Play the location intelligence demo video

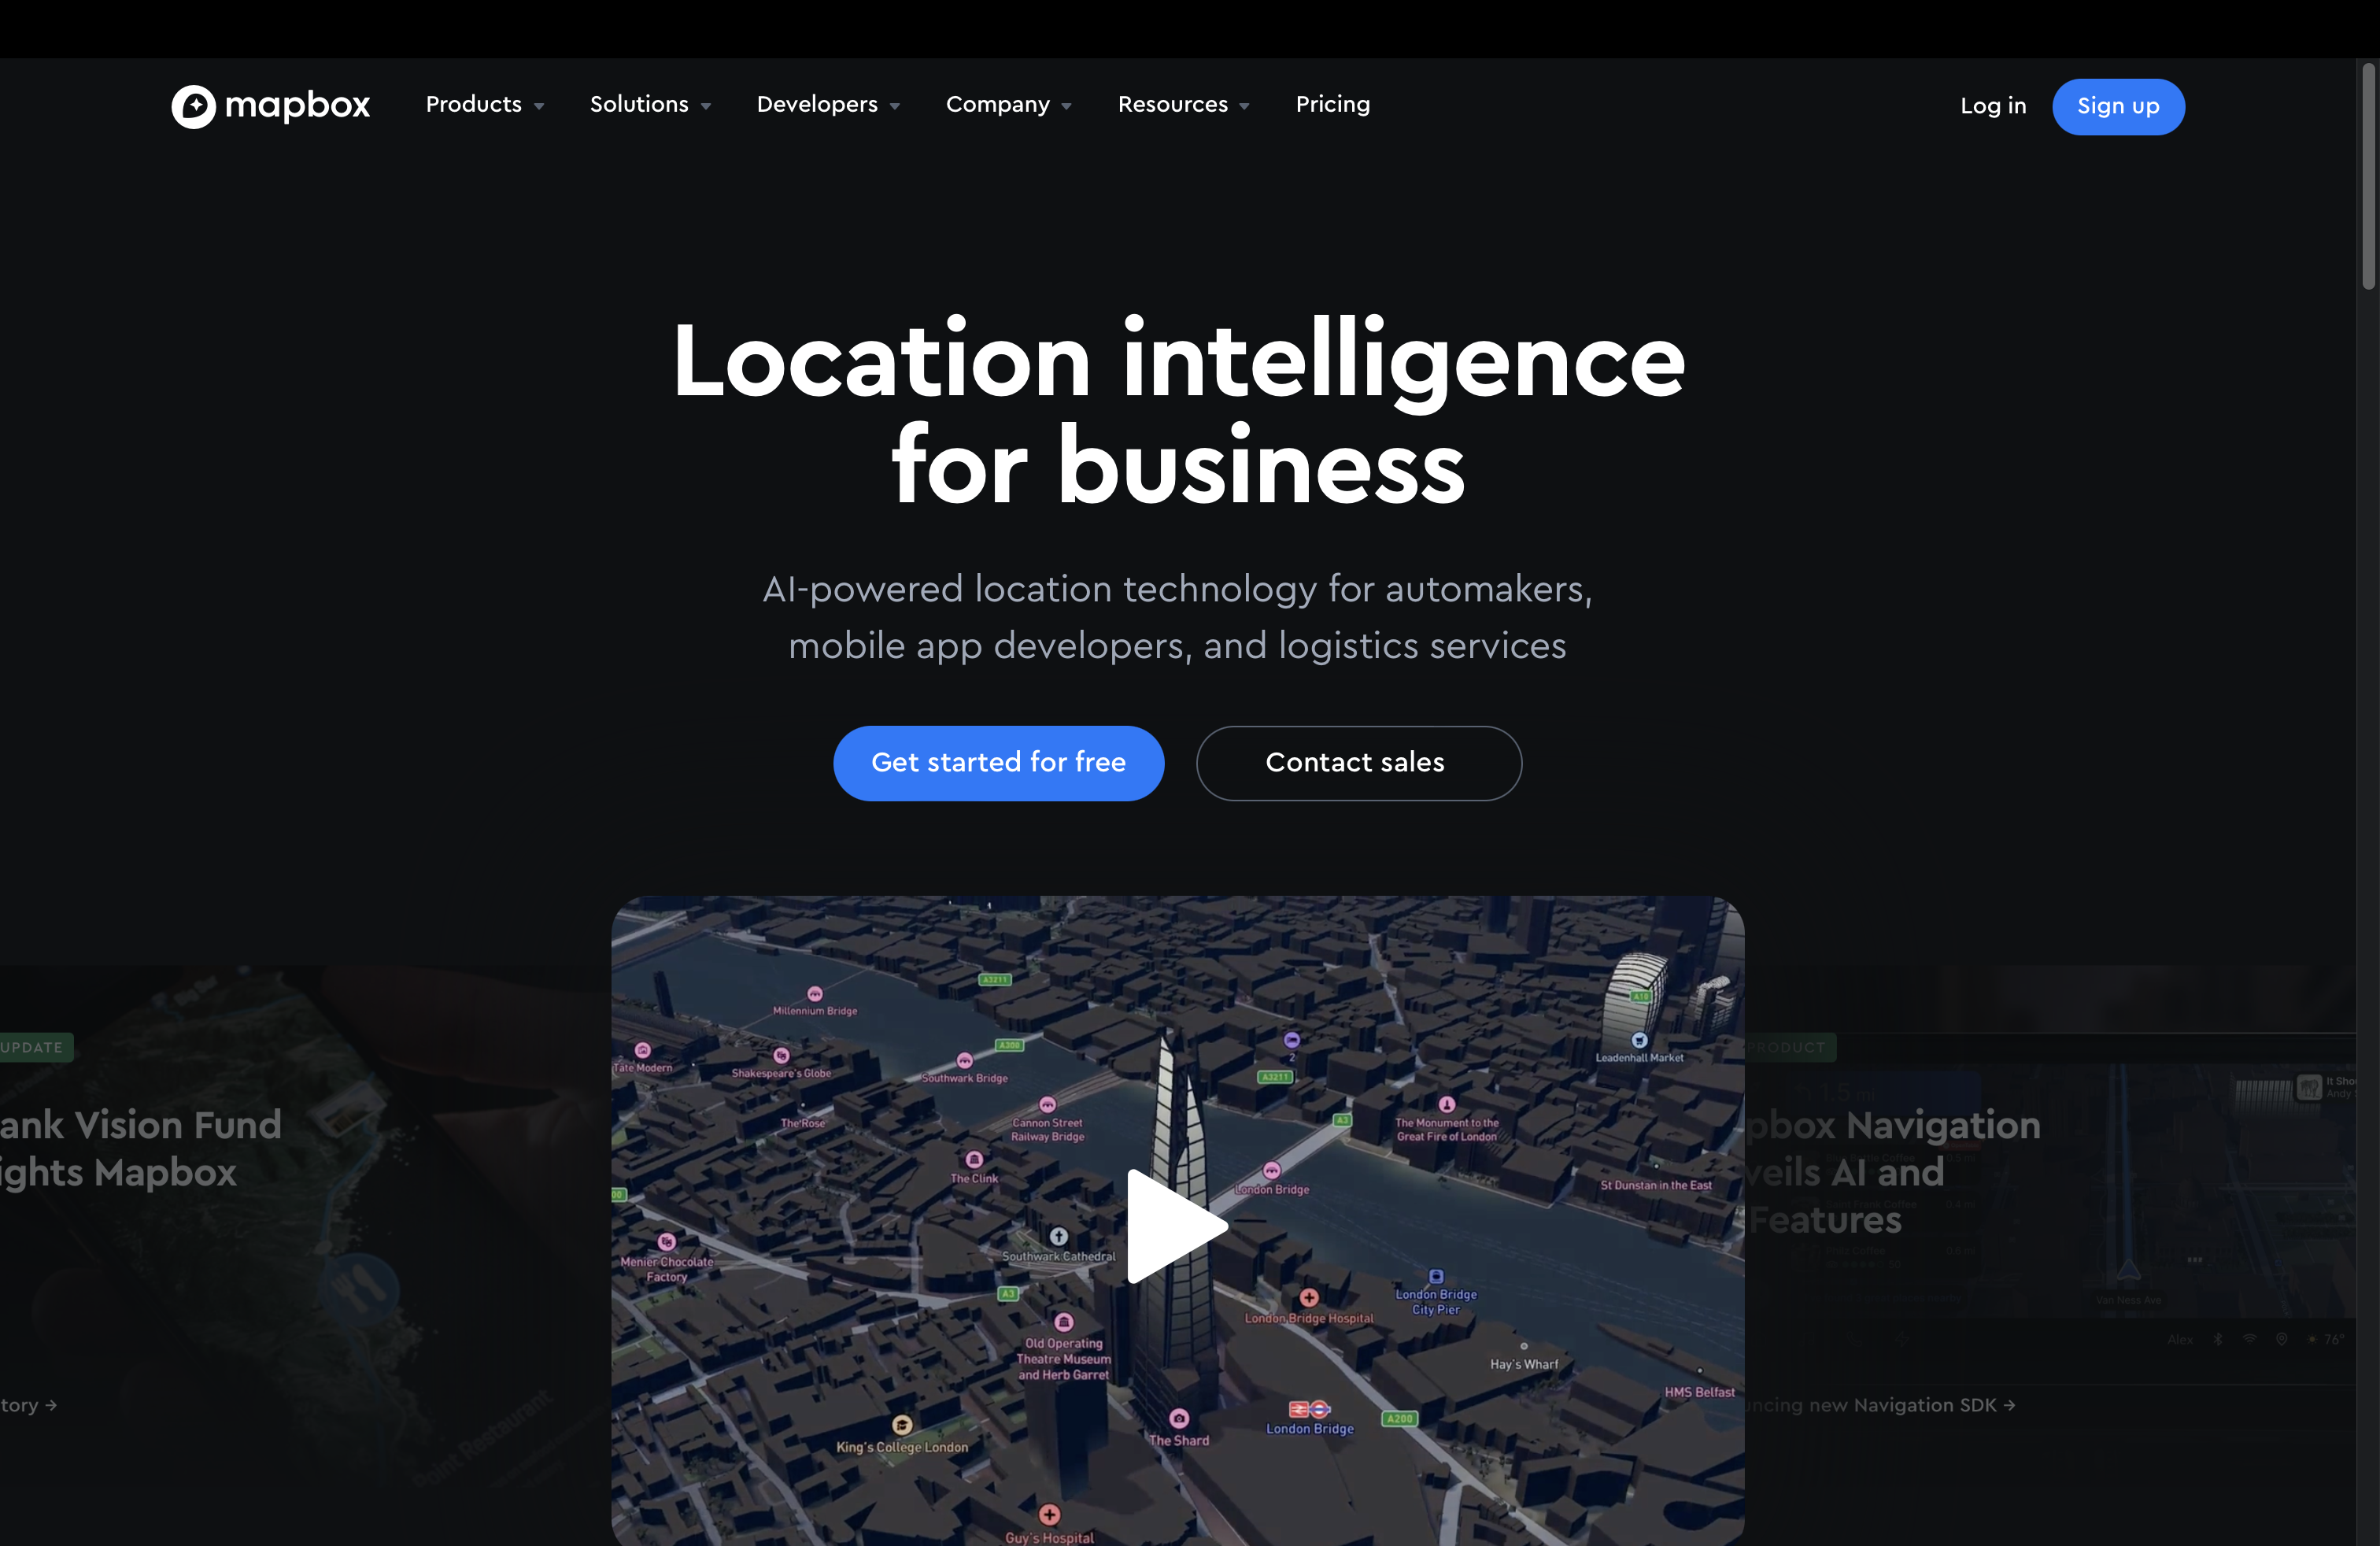(x=1178, y=1215)
